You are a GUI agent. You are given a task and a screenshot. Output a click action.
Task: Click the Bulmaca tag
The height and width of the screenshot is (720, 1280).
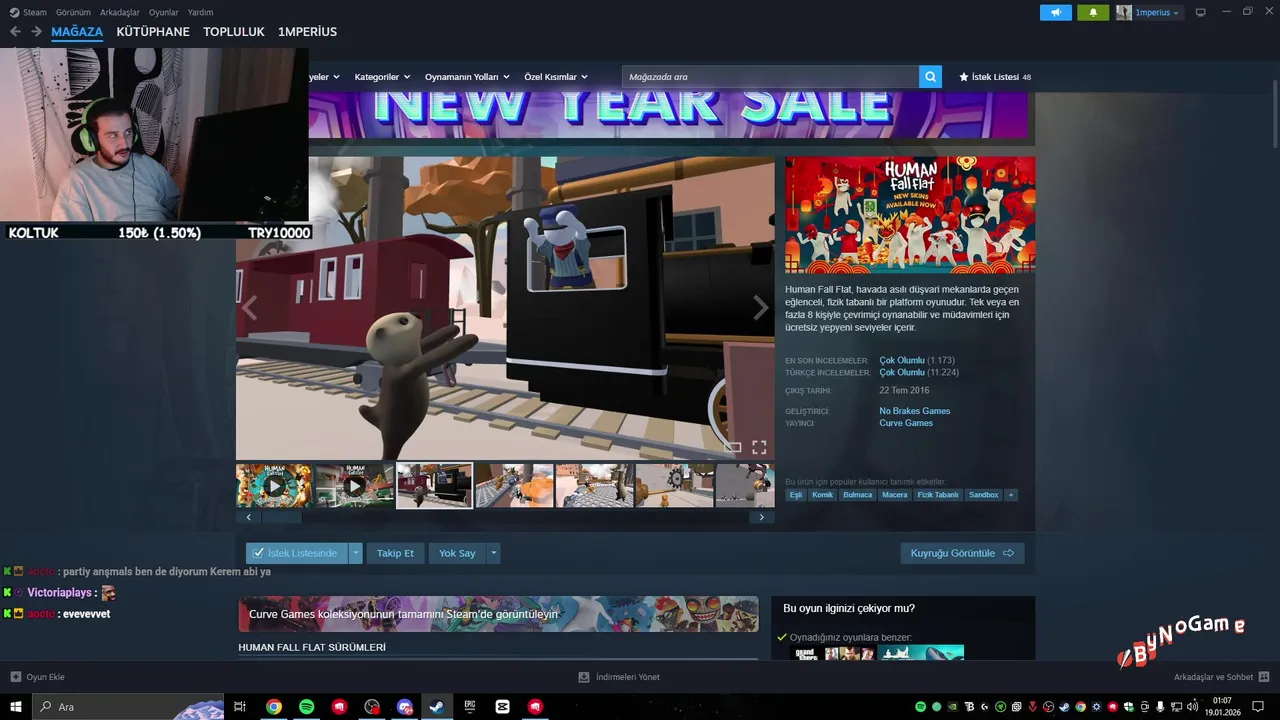(x=857, y=495)
